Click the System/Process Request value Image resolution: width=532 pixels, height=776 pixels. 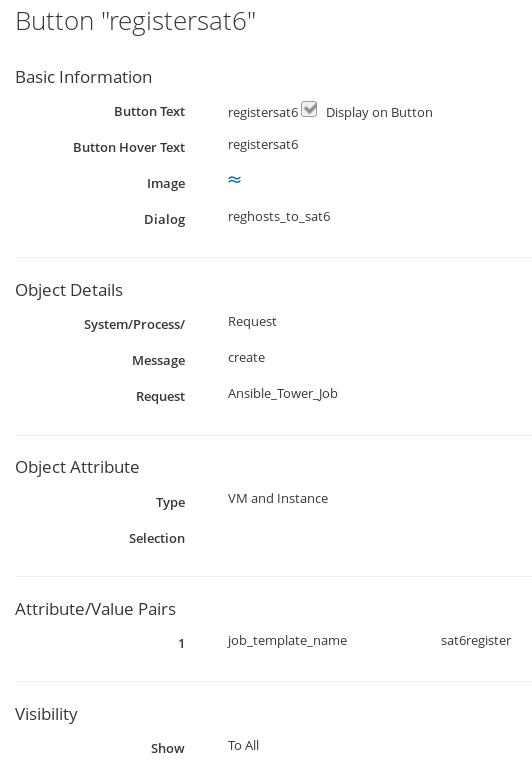tap(252, 322)
